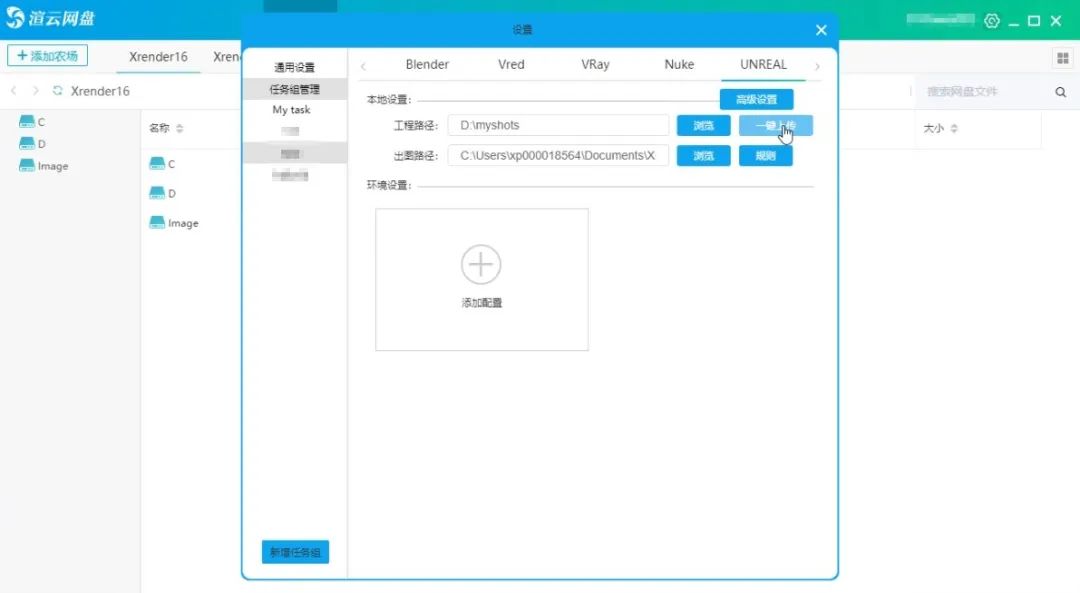Click the search magnifier icon
This screenshot has width=1080, height=593.
coord(1061,92)
